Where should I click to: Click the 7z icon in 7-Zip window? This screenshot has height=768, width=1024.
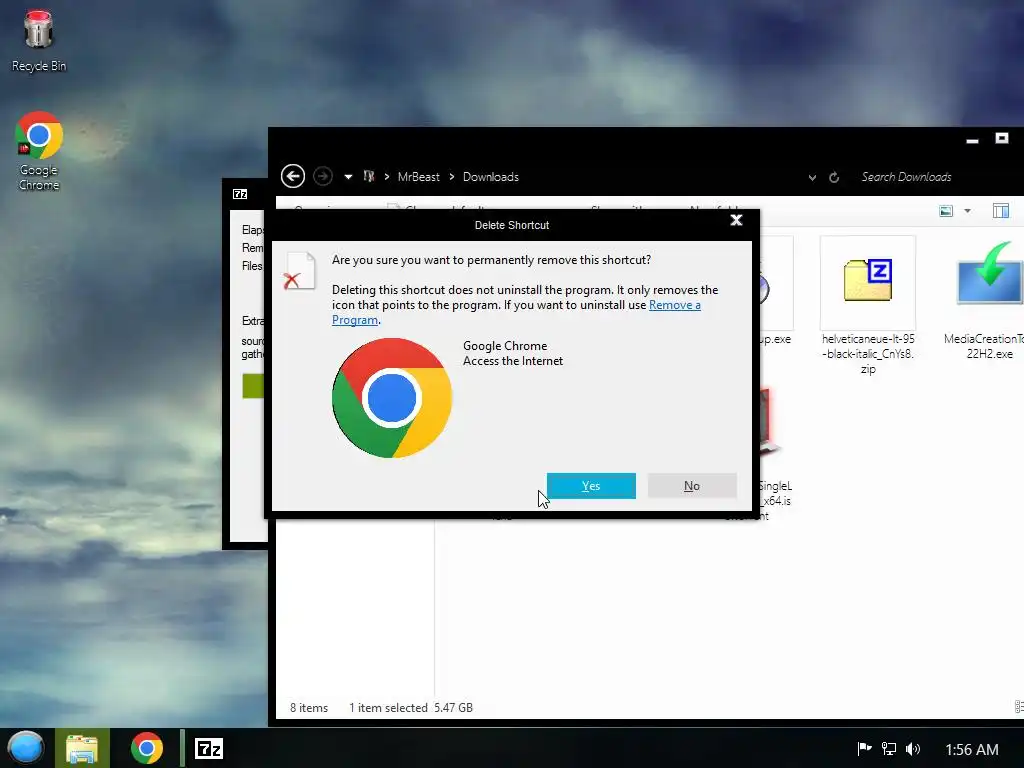(240, 194)
